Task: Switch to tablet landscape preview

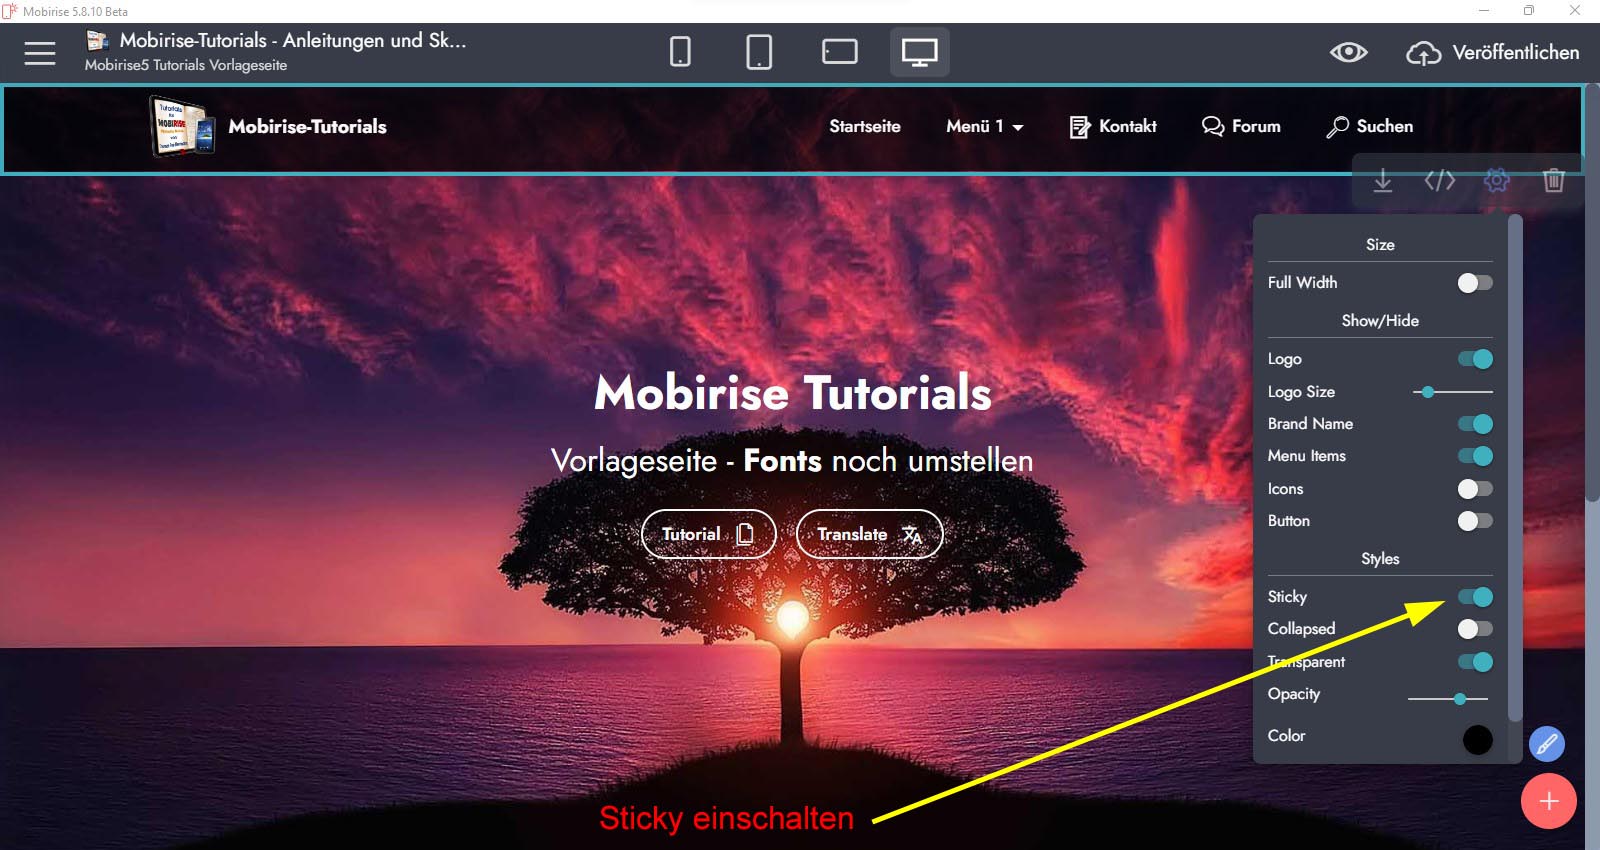Action: tap(840, 52)
